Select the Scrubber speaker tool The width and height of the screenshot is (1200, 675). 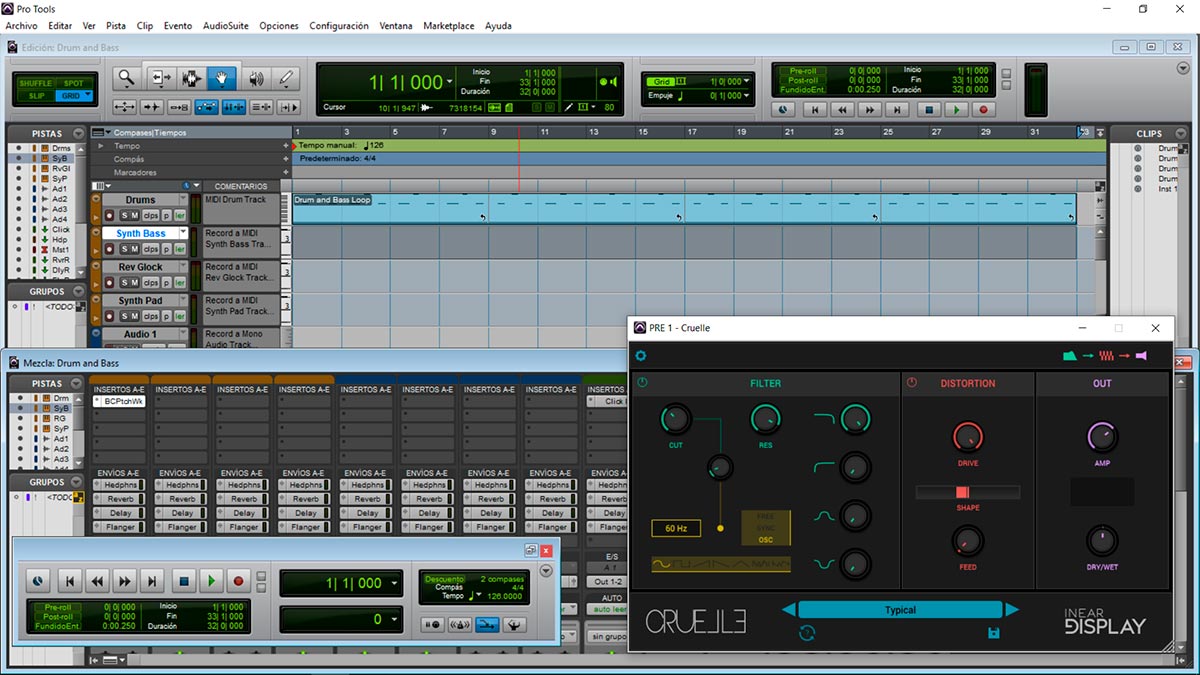point(256,78)
